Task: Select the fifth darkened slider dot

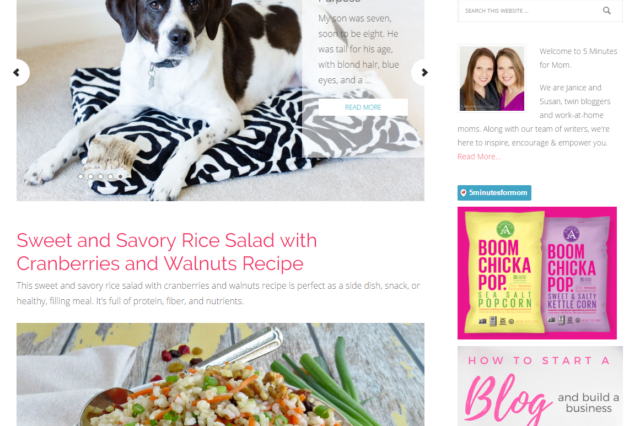Action: coord(120,176)
